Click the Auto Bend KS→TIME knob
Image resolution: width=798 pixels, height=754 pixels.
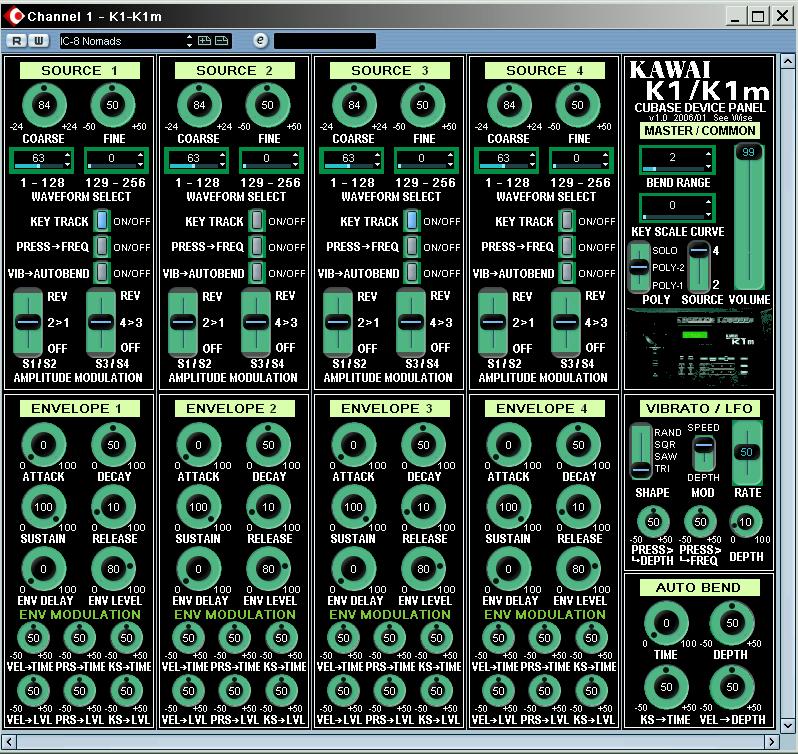[x=666, y=687]
